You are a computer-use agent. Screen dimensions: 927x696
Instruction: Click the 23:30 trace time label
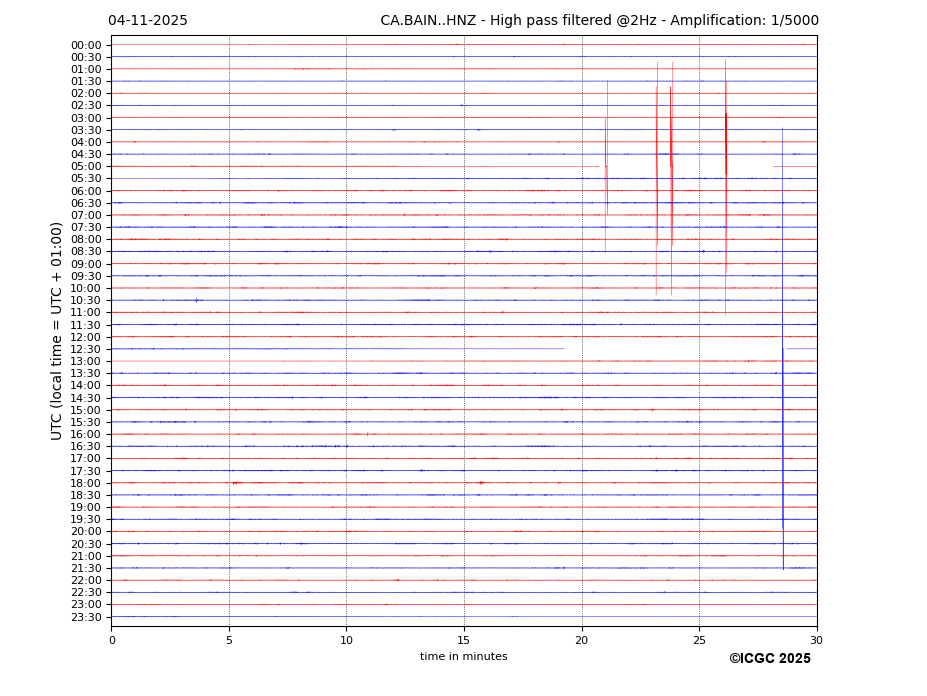pos(86,617)
